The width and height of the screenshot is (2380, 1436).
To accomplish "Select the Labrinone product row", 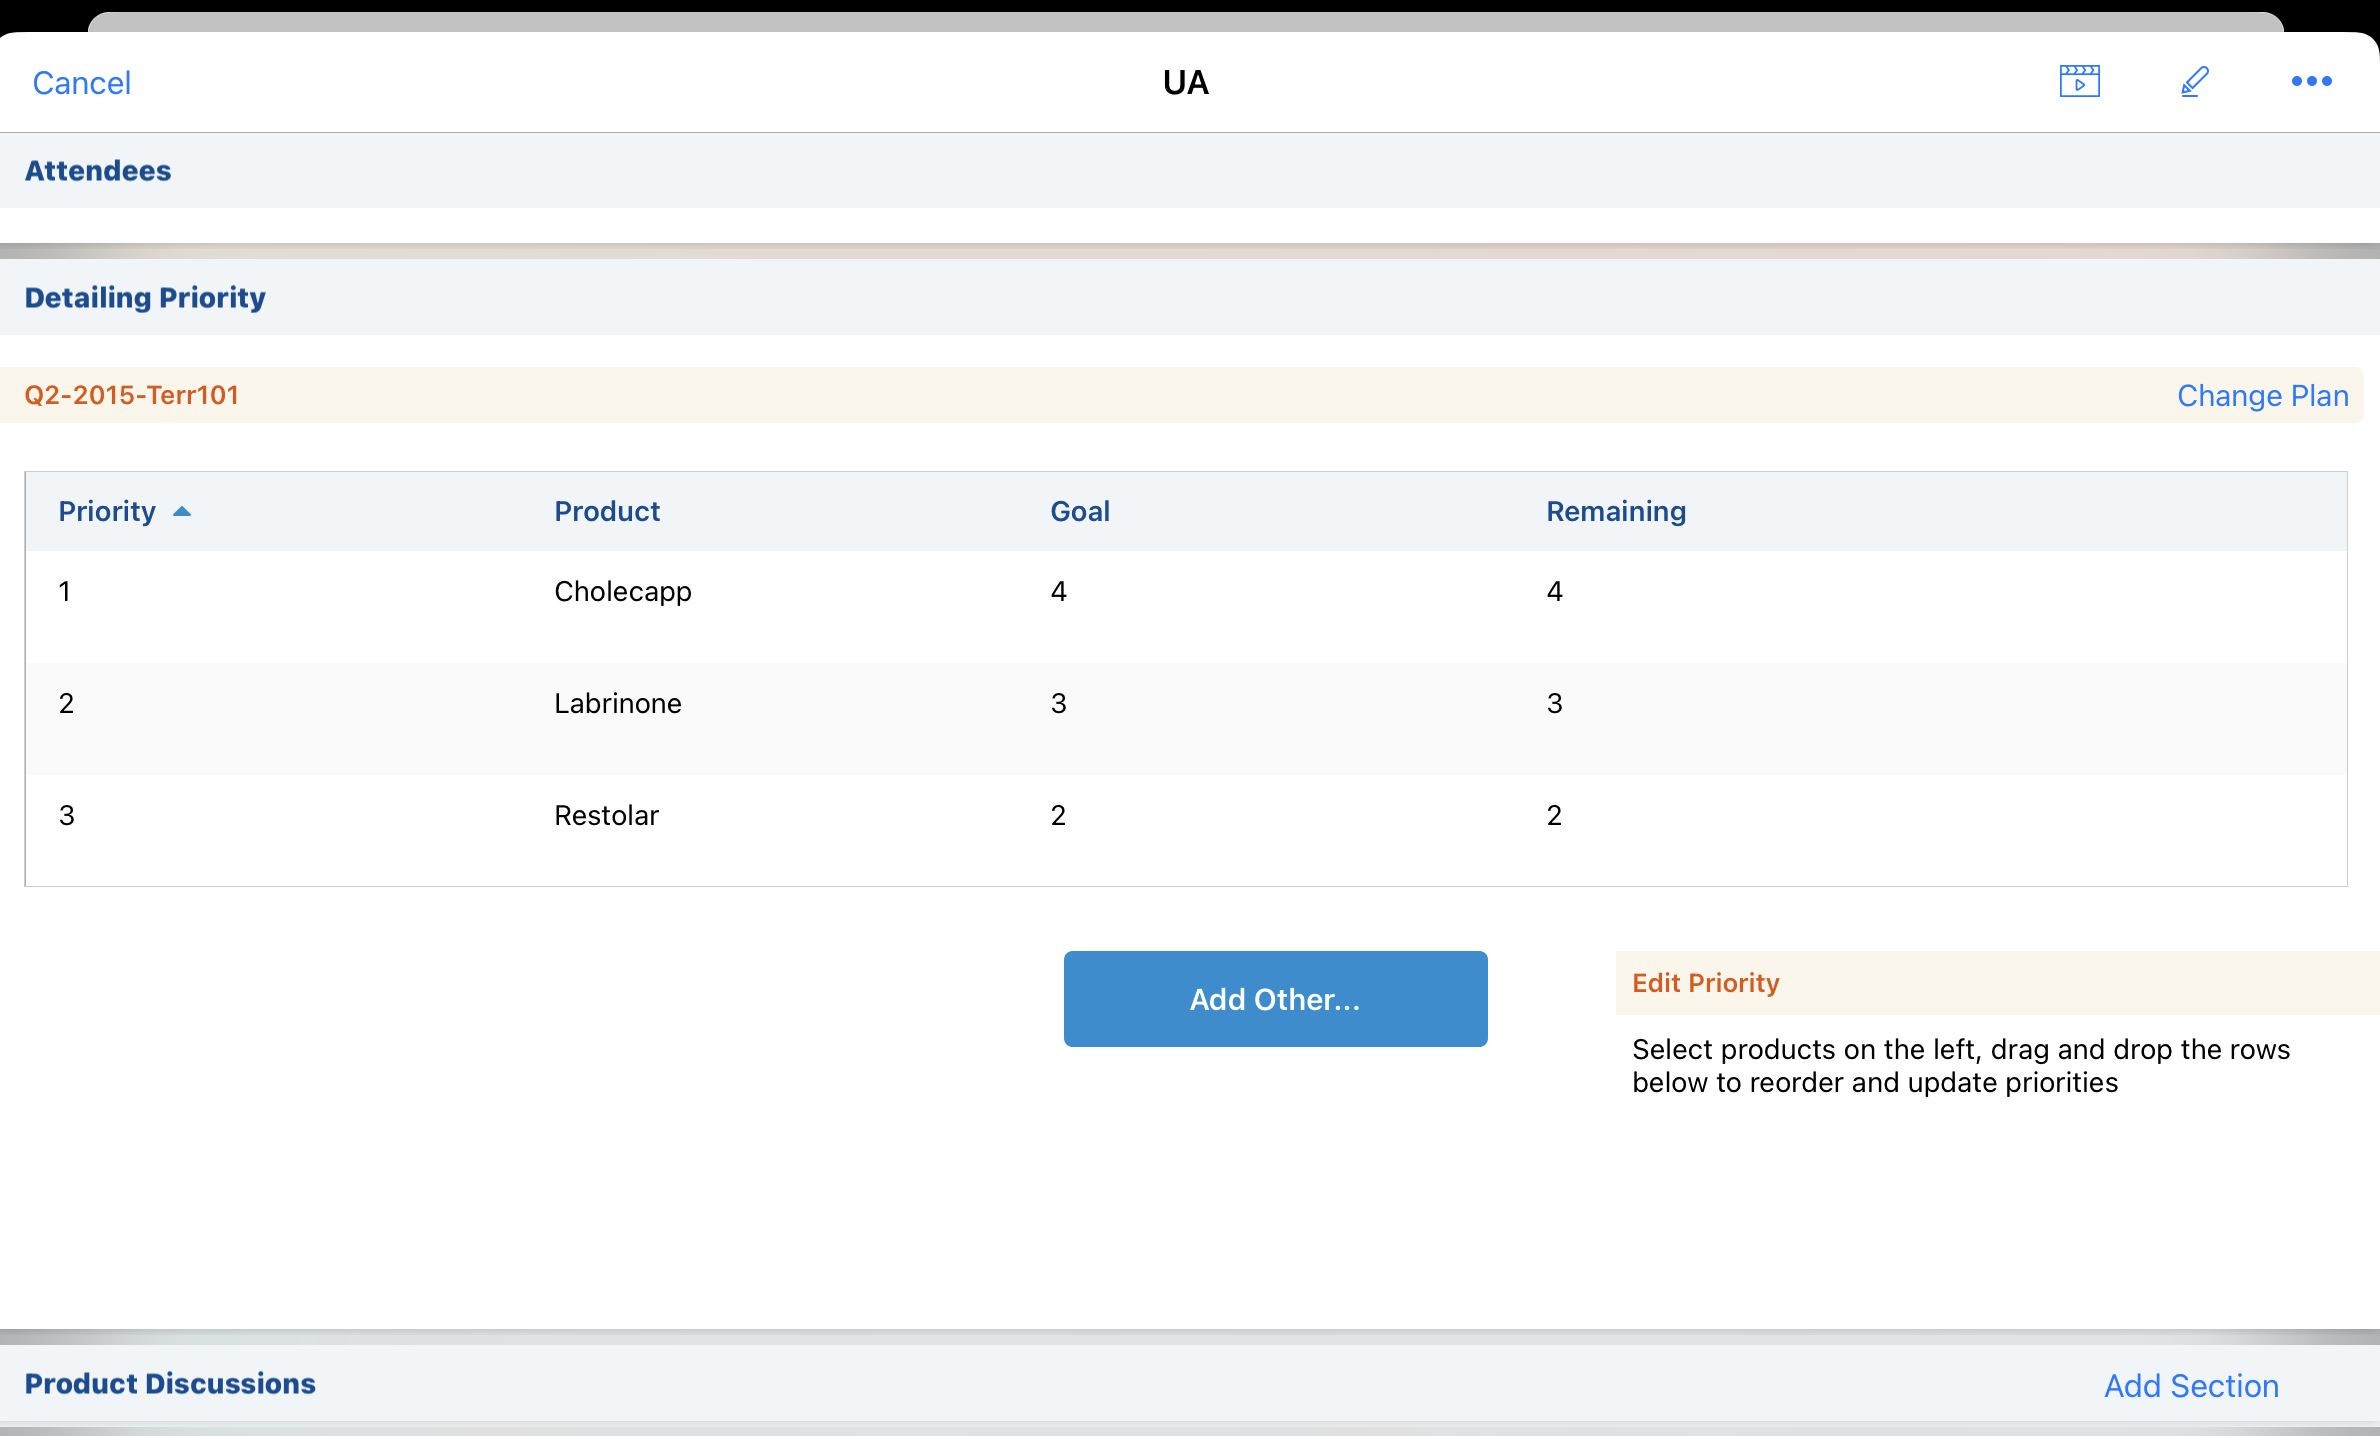I will coord(617,704).
